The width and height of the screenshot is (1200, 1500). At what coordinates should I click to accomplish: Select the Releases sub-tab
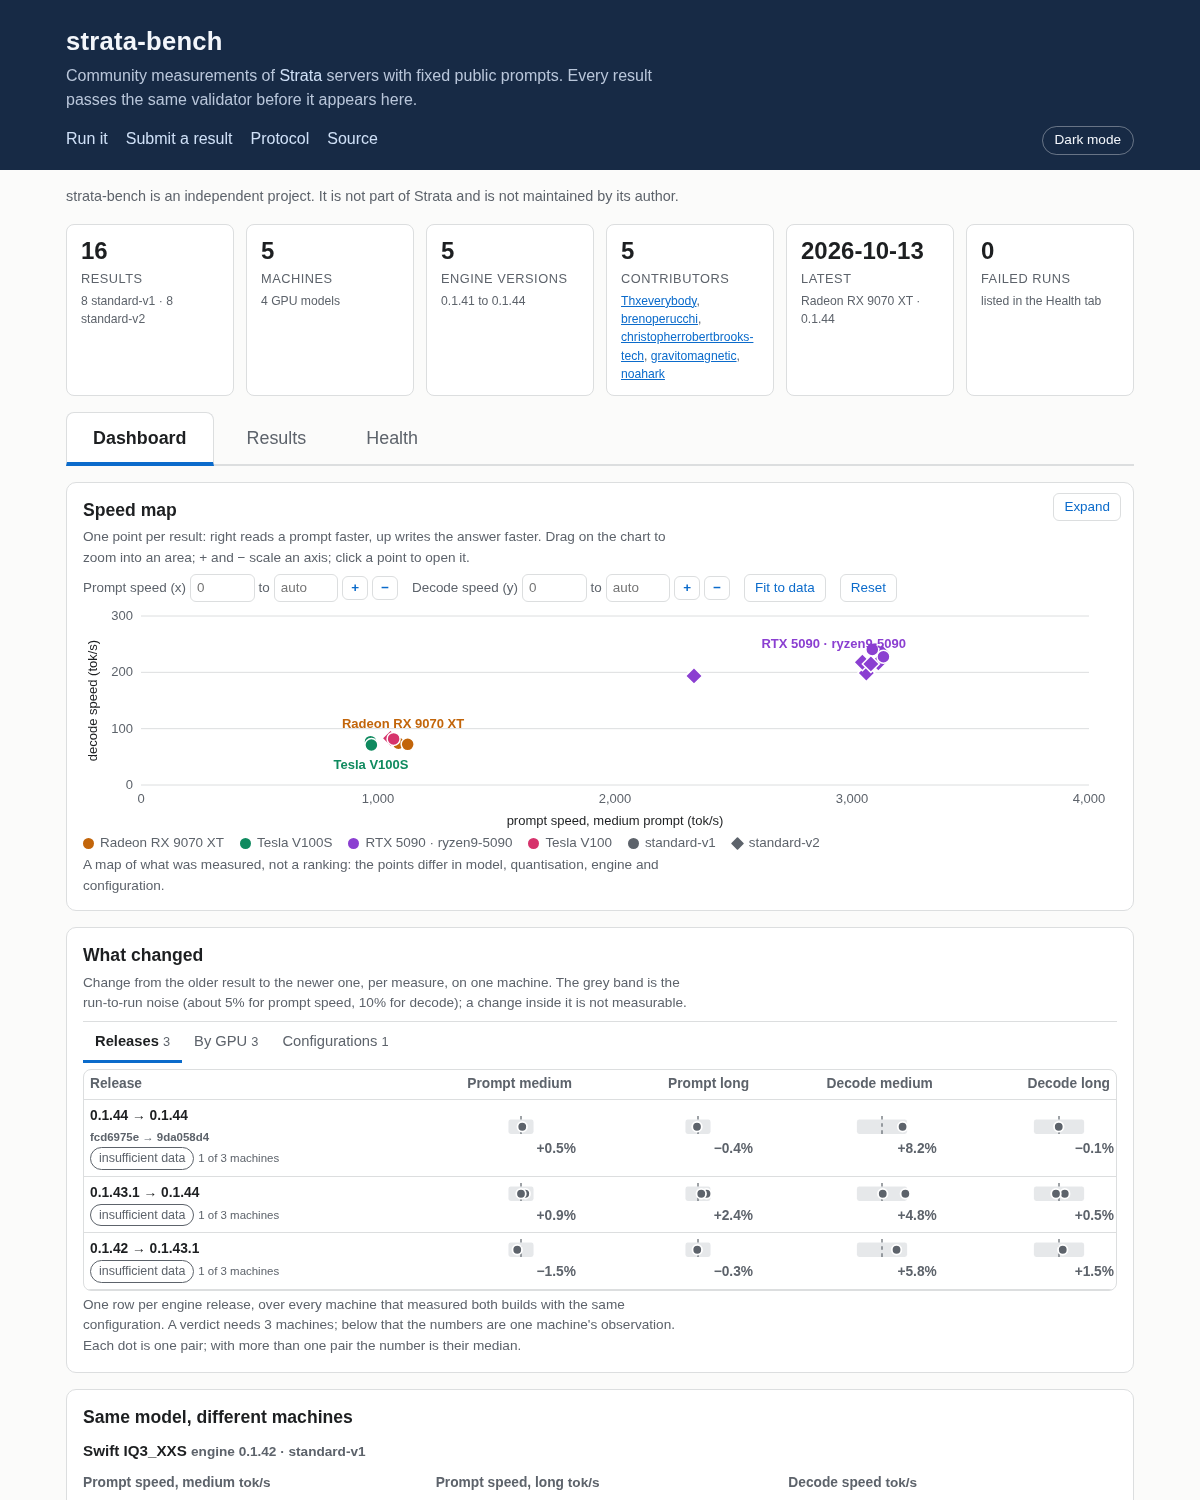coord(132,1041)
